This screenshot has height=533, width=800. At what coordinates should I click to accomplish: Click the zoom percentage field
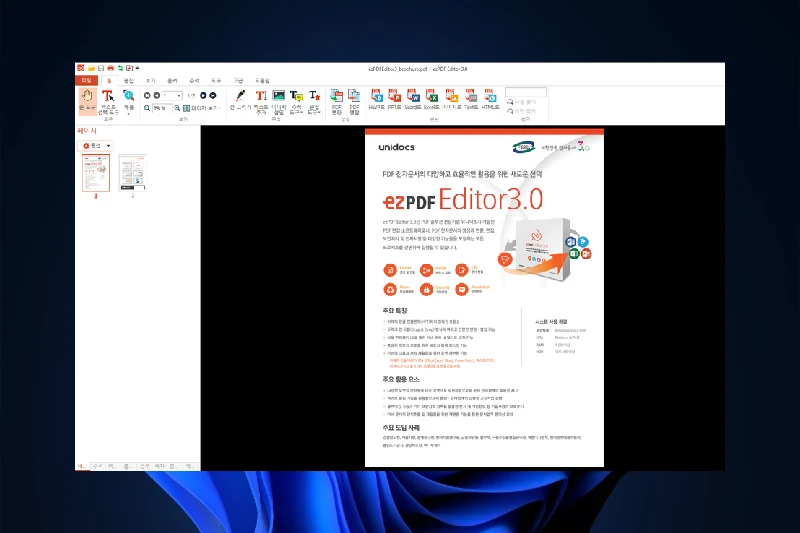coord(162,108)
